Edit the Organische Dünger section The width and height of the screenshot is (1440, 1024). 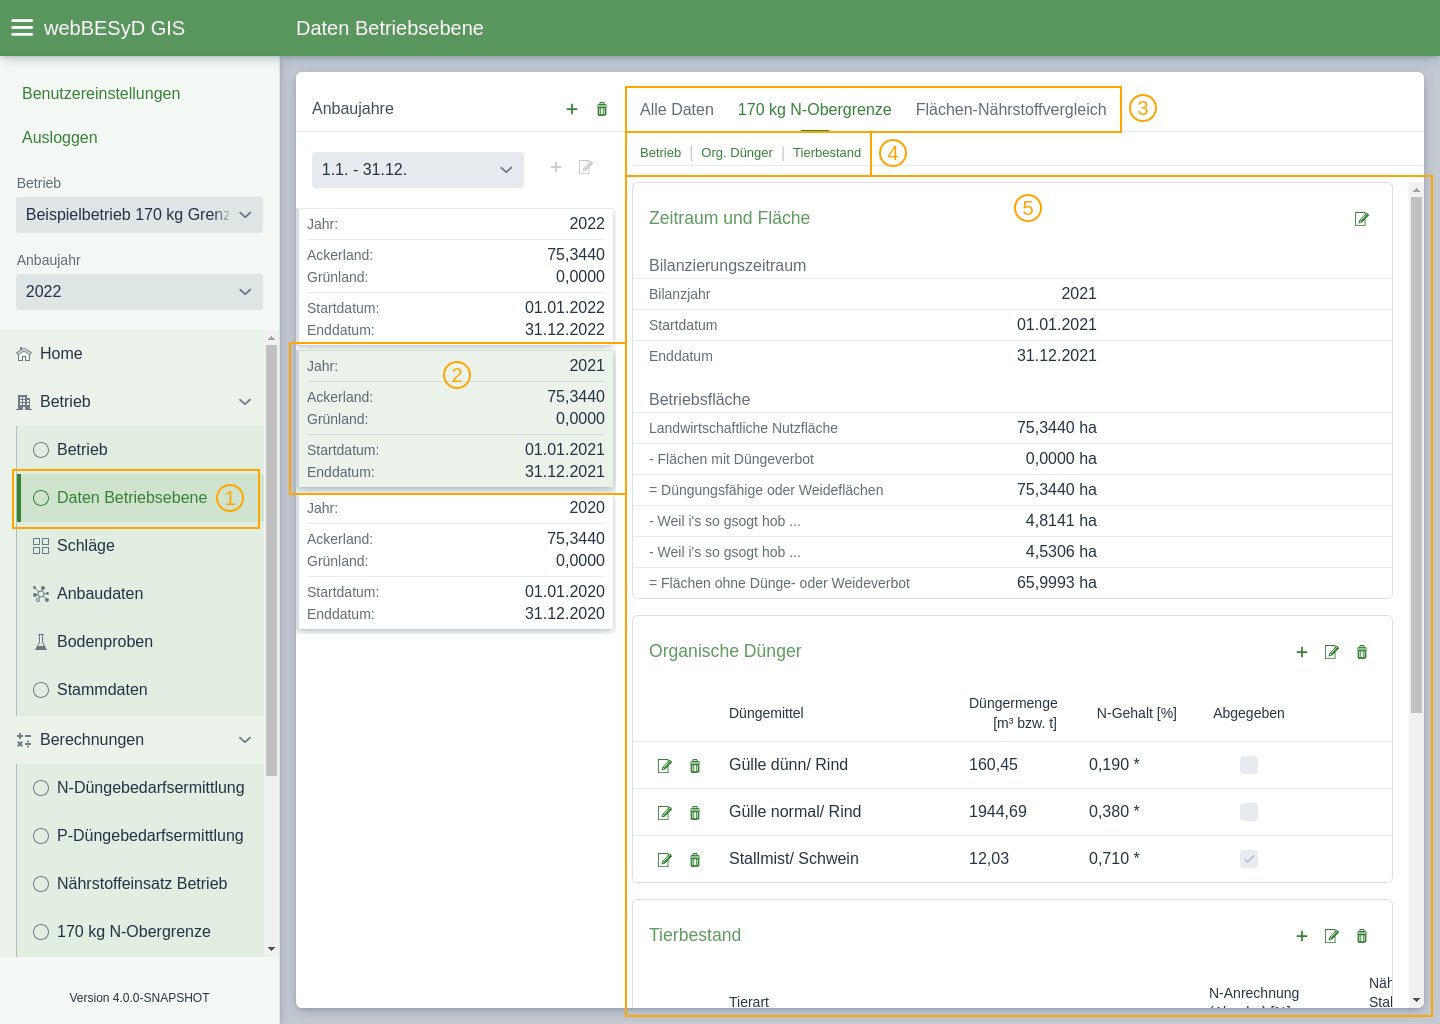1332,652
